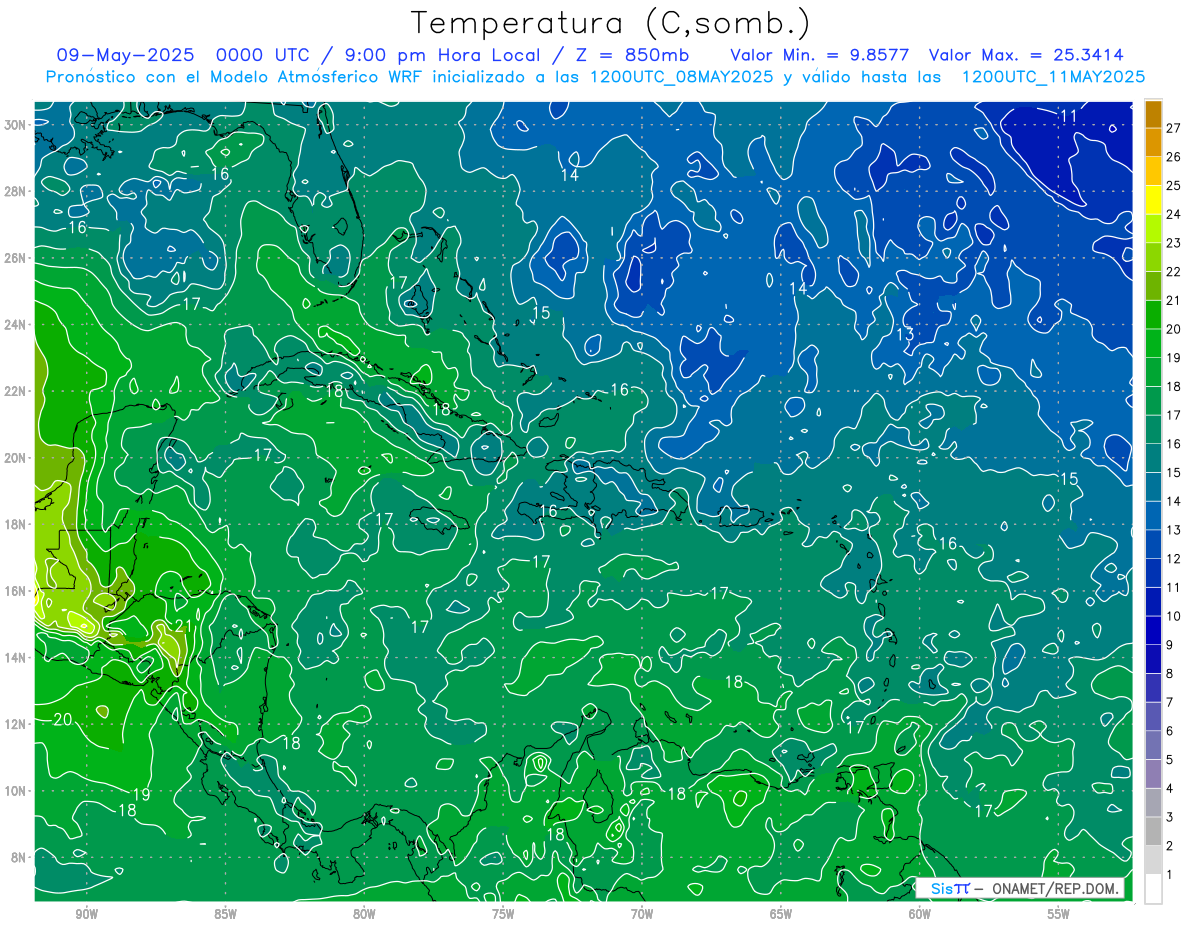Click the "13" contour label on the map
The height and width of the screenshot is (927, 1200).
pyautogui.click(x=905, y=334)
